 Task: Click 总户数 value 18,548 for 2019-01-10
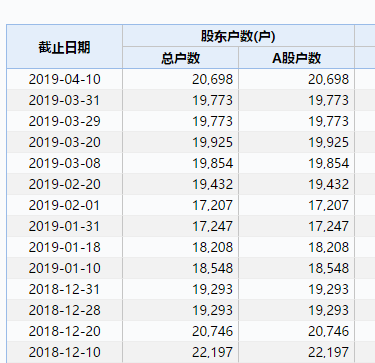(213, 268)
